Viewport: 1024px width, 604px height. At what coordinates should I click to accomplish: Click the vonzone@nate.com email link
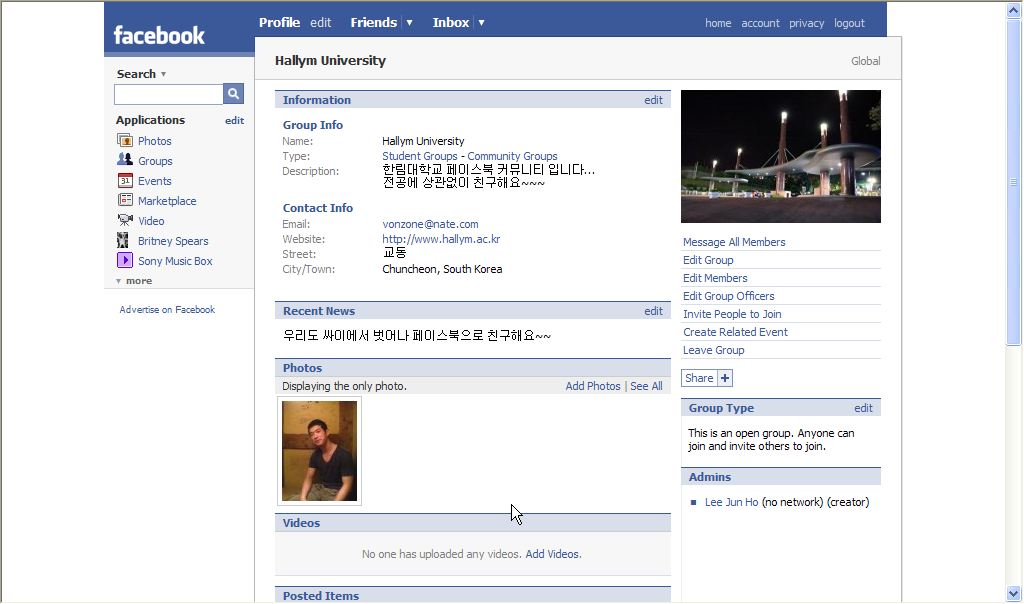click(430, 224)
